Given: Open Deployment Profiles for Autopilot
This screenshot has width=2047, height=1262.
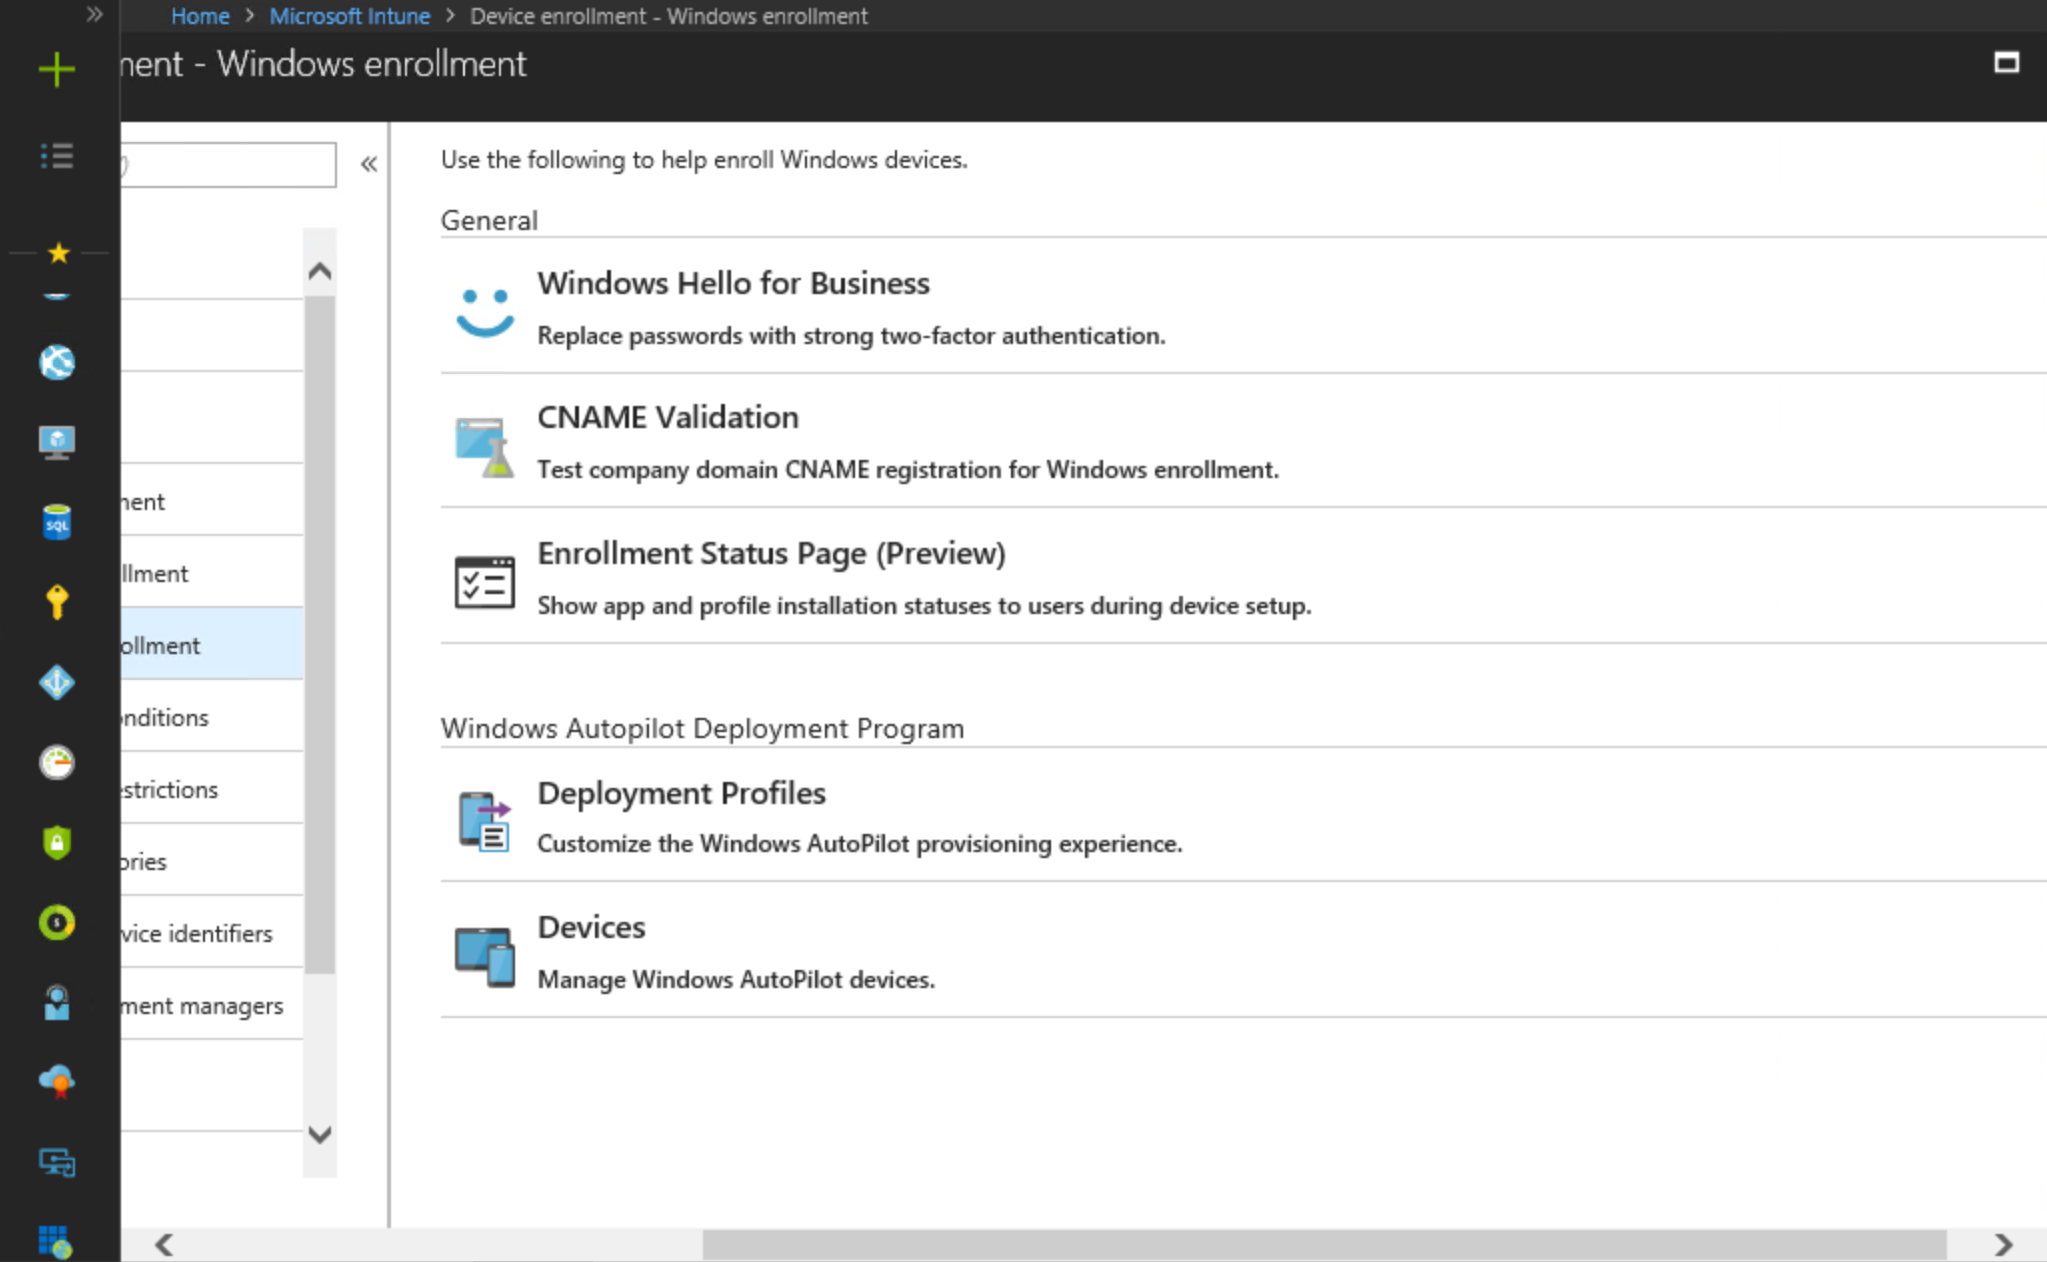Looking at the screenshot, I should 681,793.
